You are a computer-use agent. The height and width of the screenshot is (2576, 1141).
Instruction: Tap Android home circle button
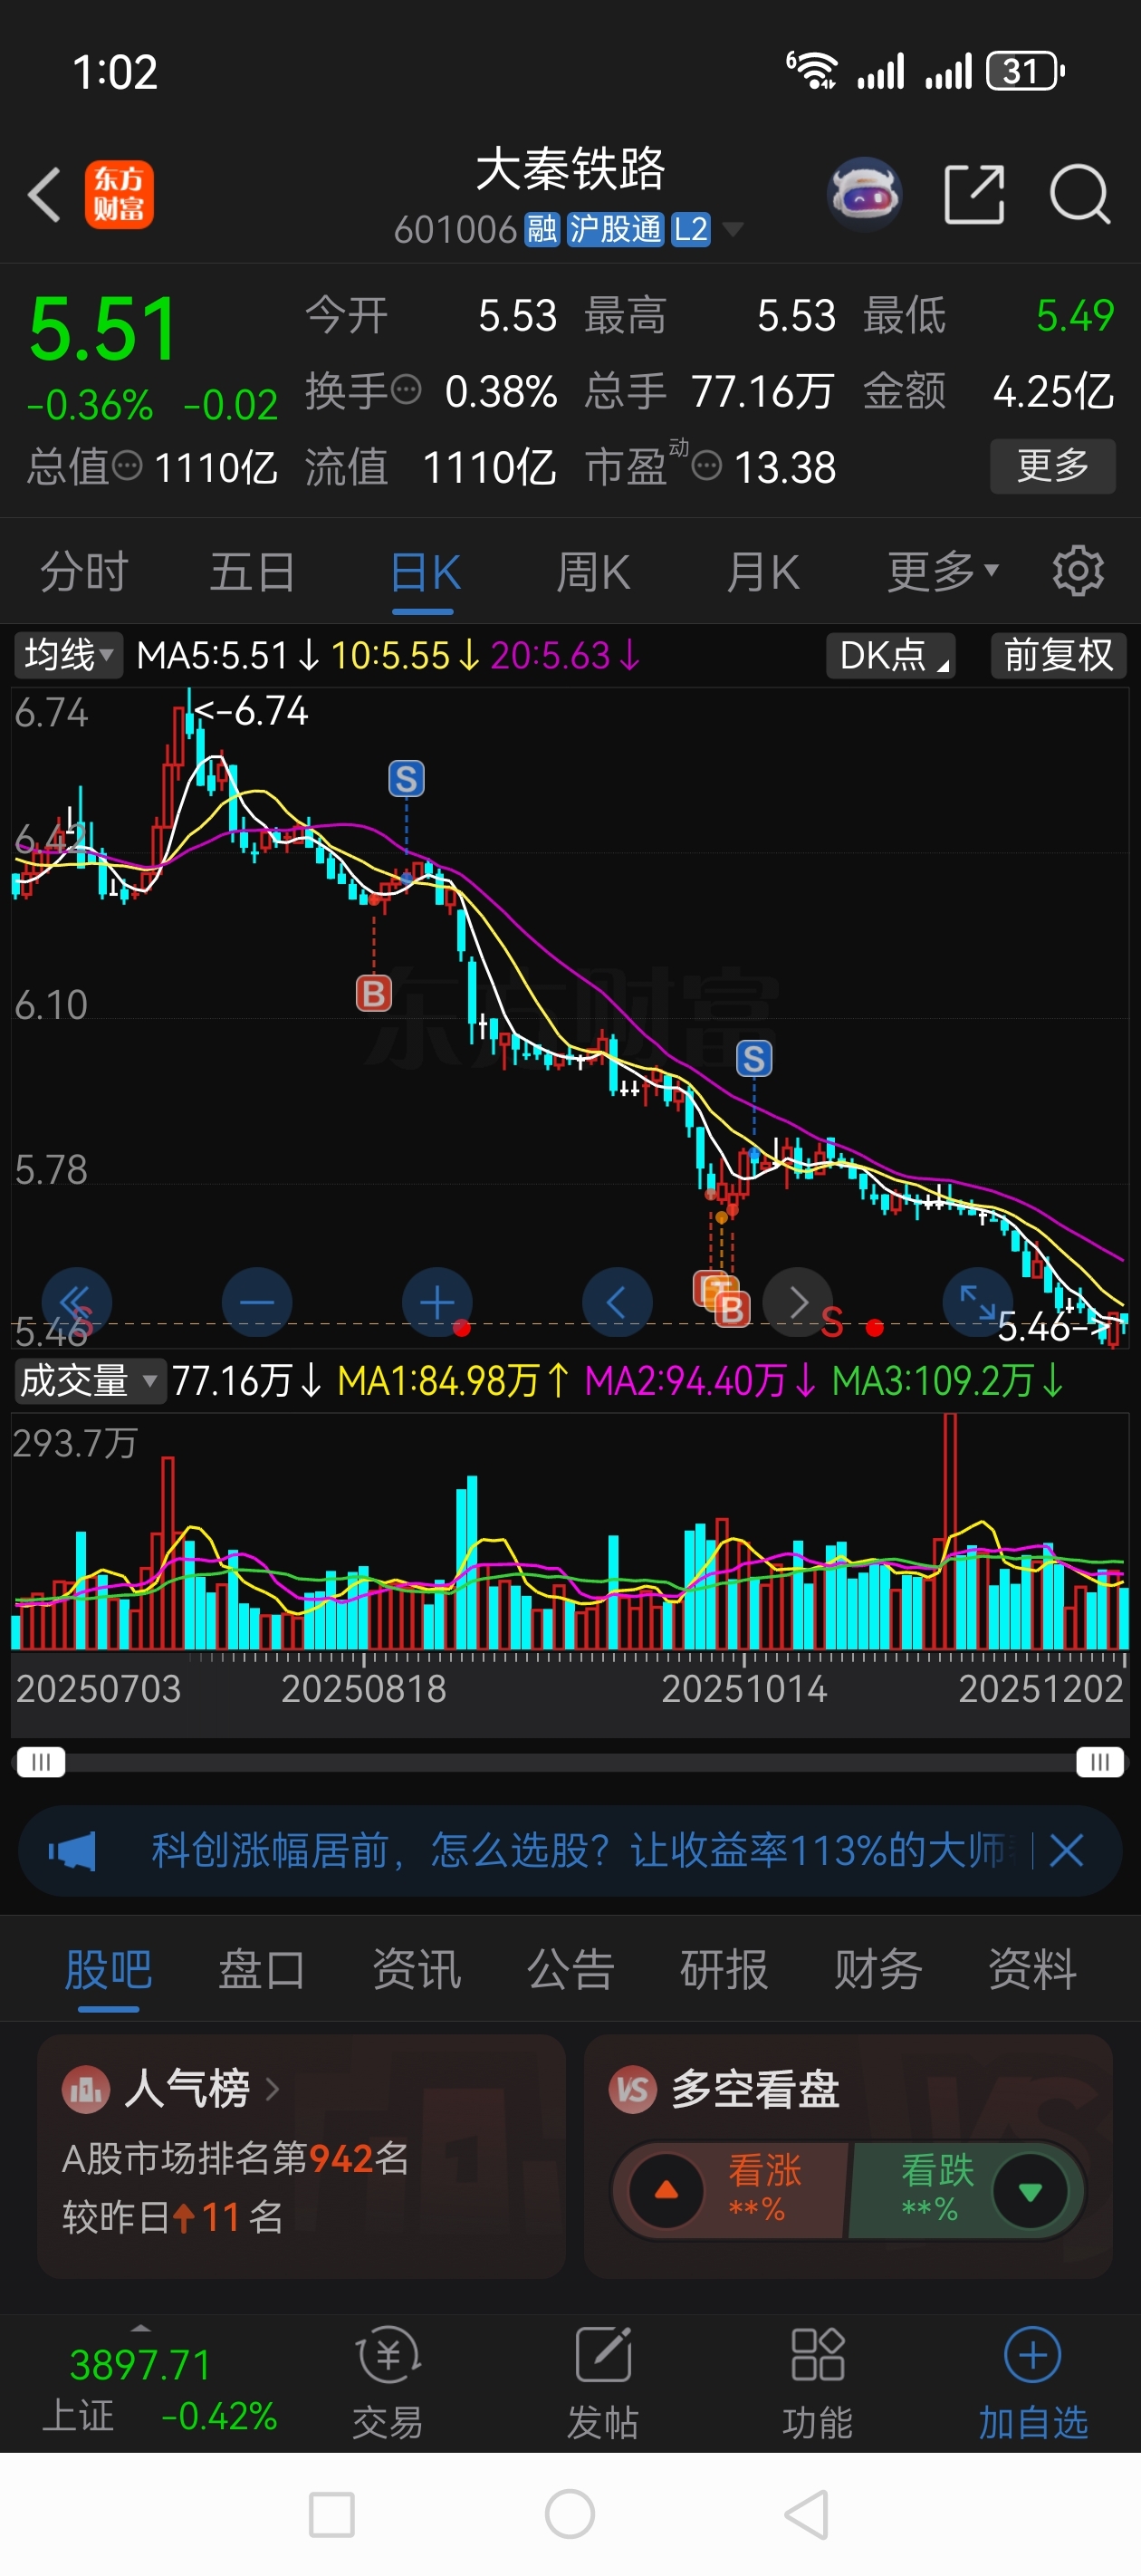coord(570,2514)
